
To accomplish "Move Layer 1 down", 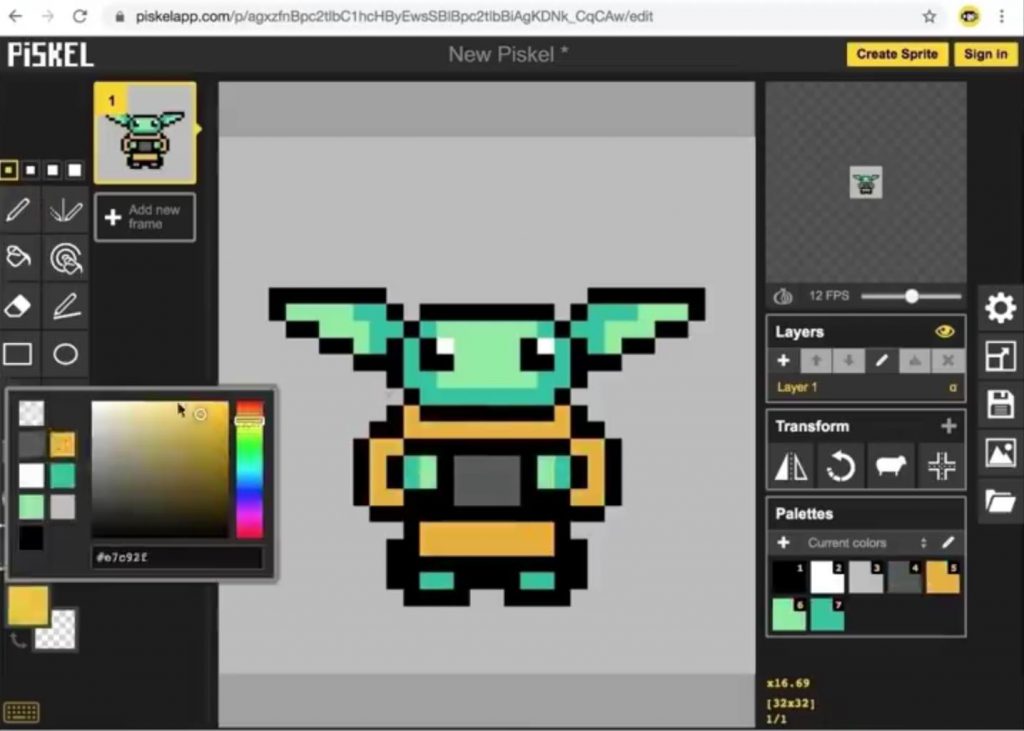I will click(849, 361).
